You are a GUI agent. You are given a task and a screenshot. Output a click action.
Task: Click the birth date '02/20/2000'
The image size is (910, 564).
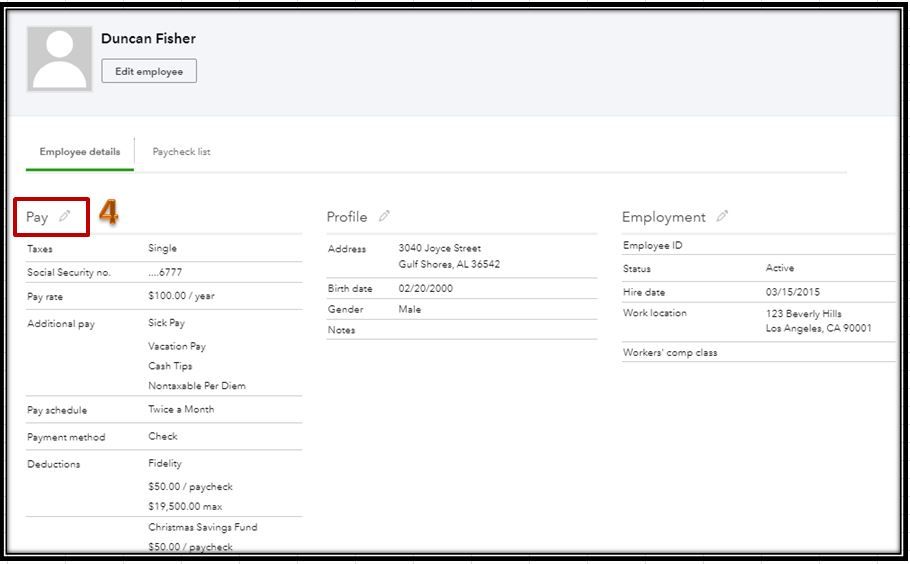pos(425,288)
